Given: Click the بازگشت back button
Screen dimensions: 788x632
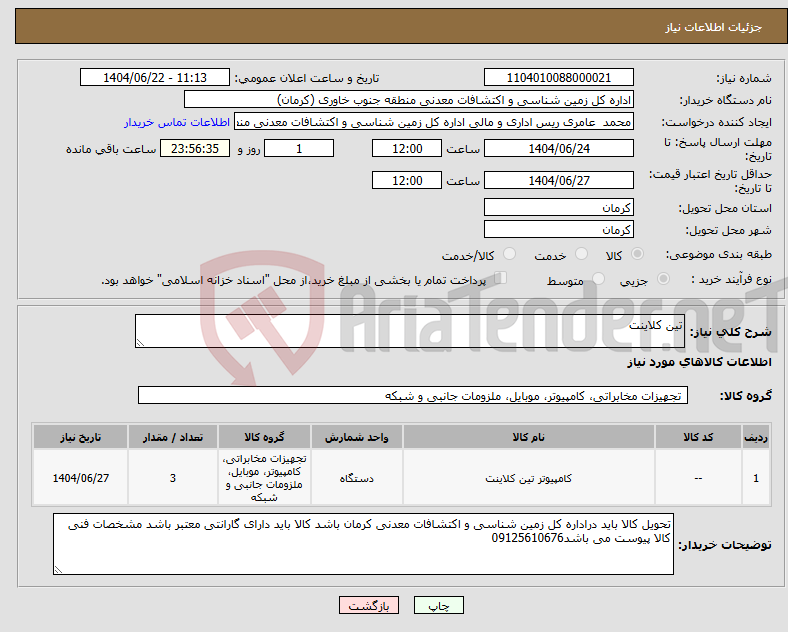Looking at the screenshot, I should click(x=369, y=605).
